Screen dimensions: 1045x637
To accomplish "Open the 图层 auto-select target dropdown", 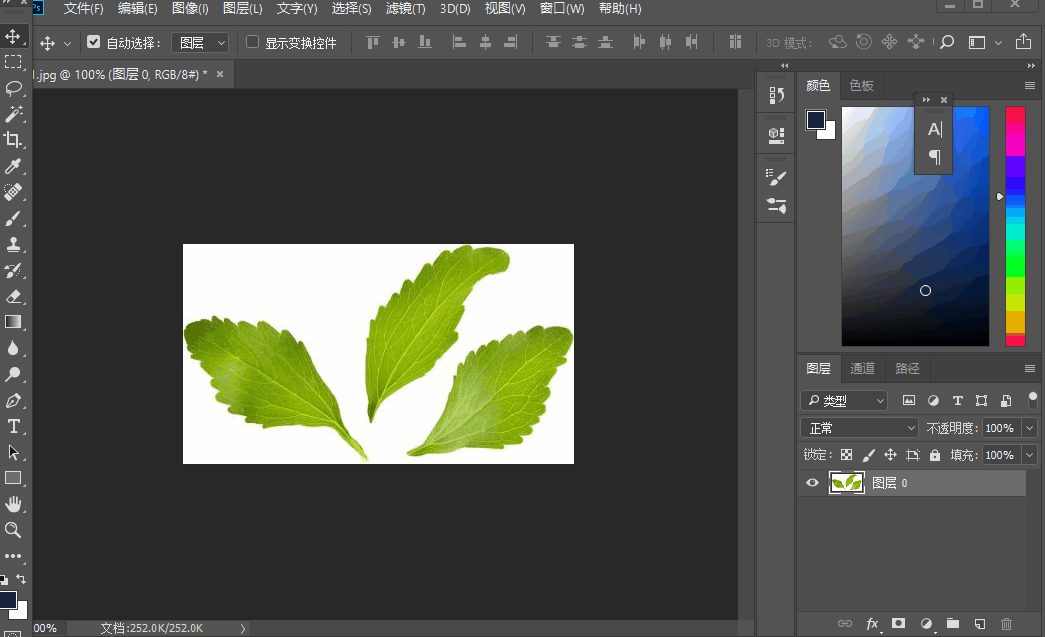I will pyautogui.click(x=200, y=43).
